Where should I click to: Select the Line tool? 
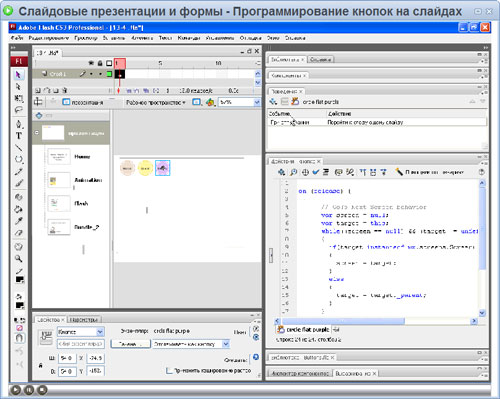click(19, 147)
